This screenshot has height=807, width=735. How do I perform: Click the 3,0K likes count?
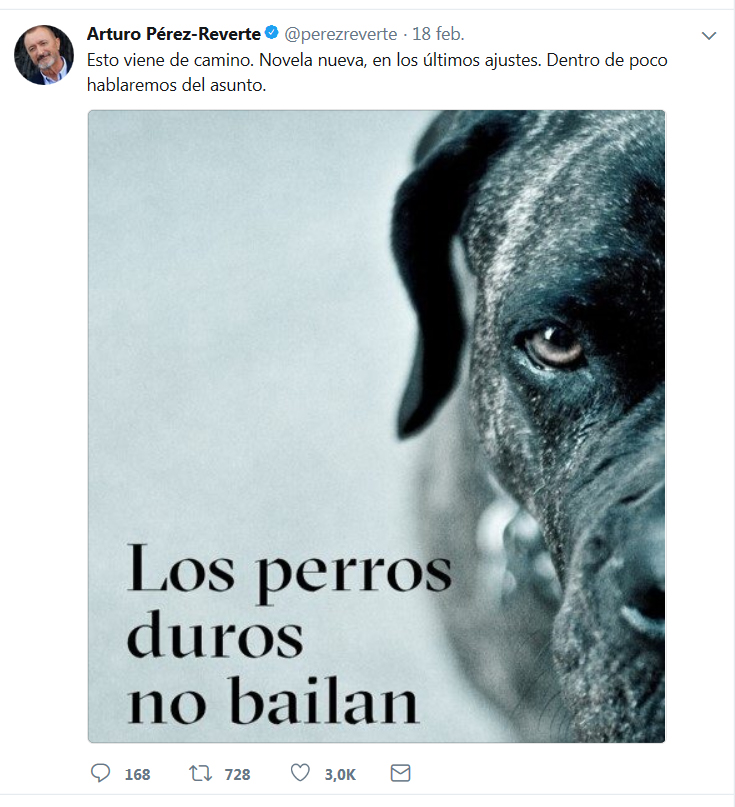(x=340, y=775)
